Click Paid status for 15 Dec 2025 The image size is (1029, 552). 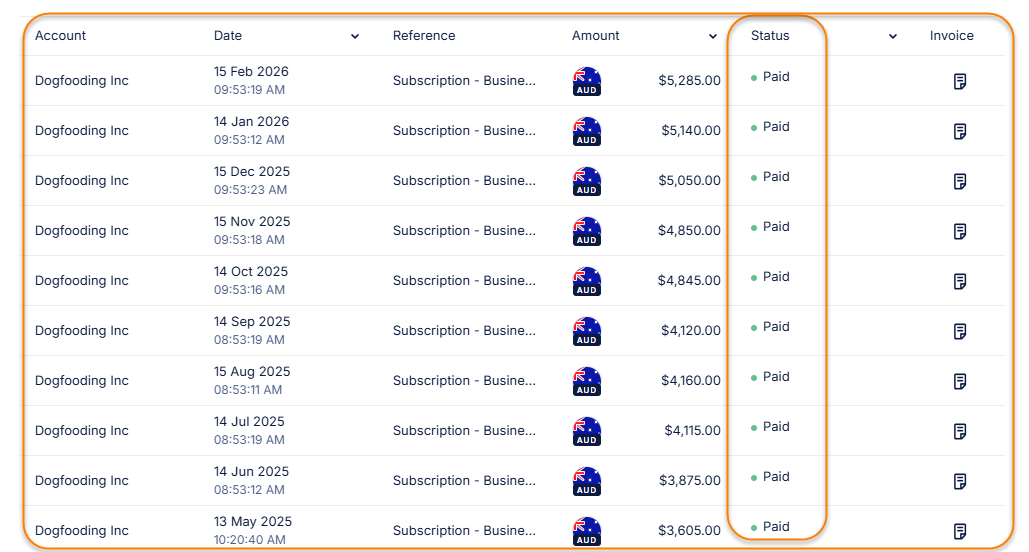[x=776, y=177]
